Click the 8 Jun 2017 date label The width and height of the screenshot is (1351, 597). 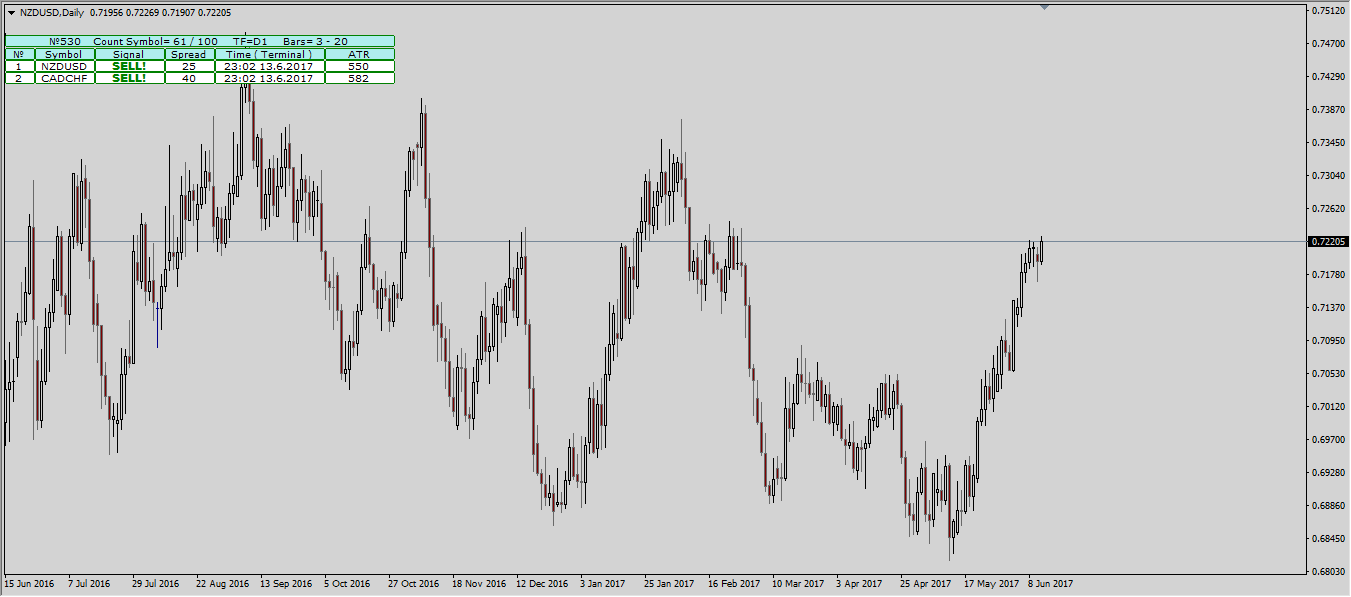click(1050, 583)
